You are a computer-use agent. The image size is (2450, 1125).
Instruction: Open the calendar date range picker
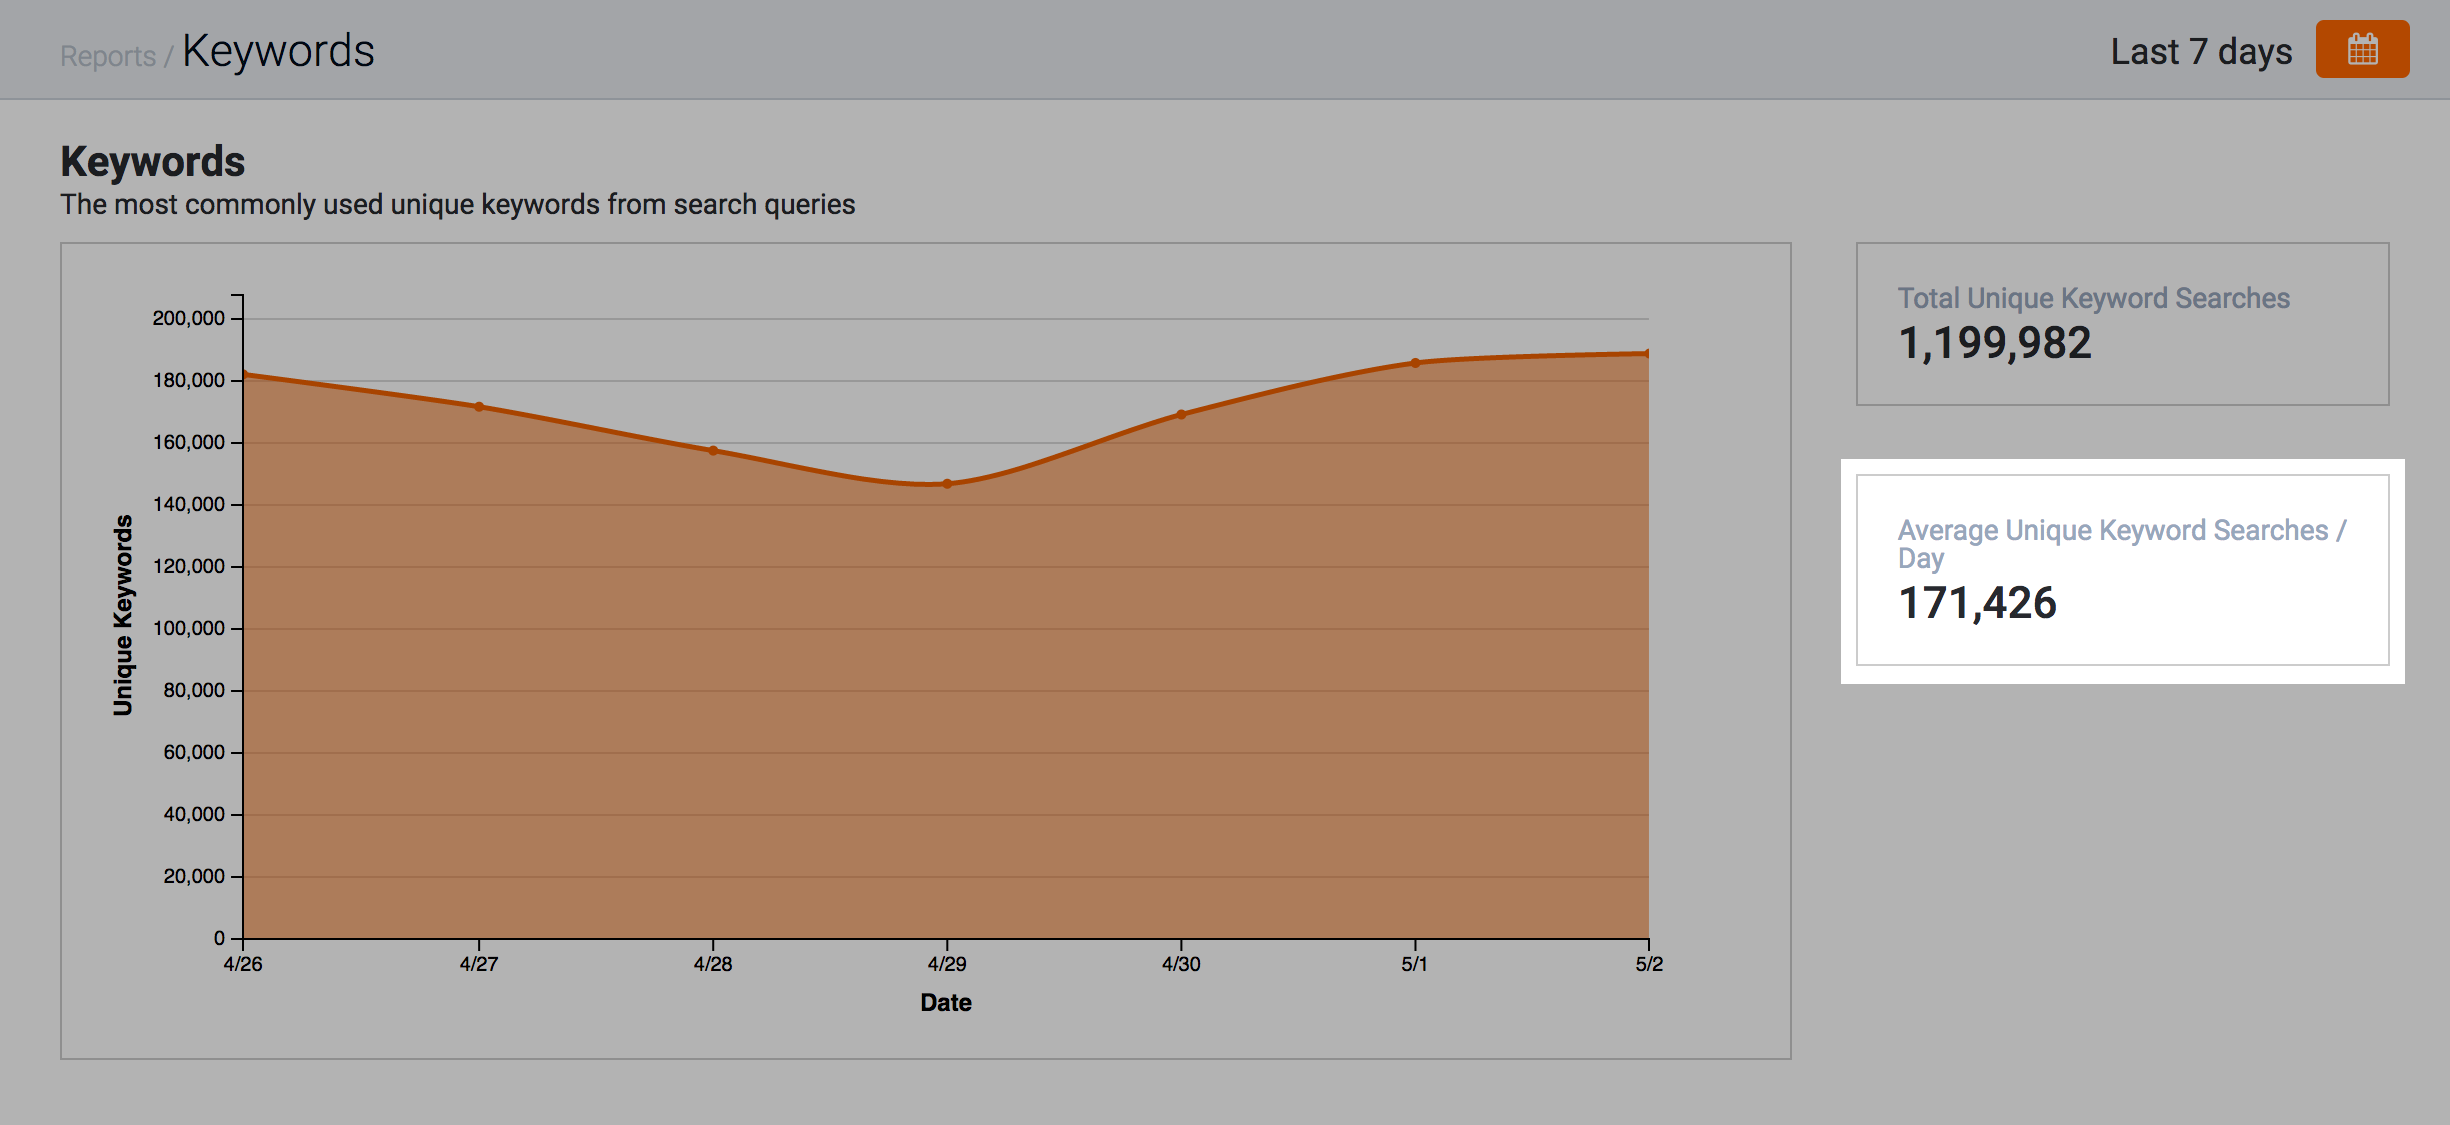click(2362, 49)
